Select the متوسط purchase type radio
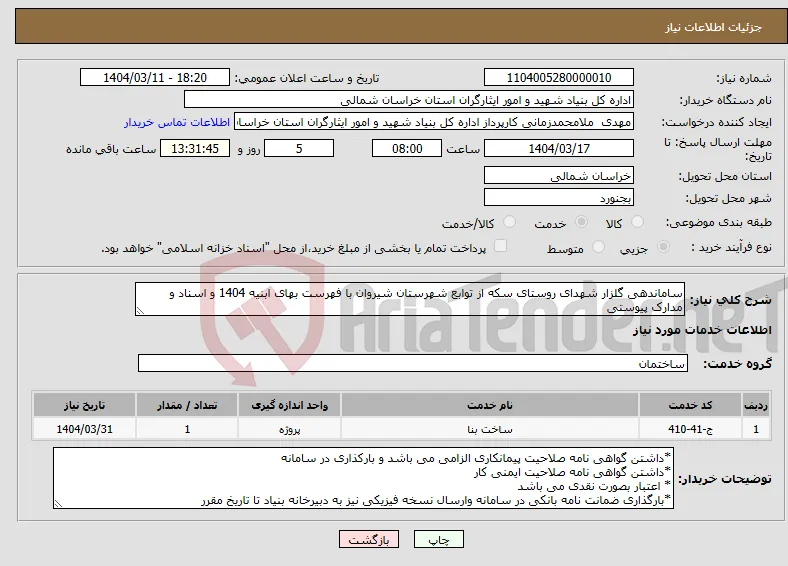This screenshot has width=788, height=566. click(598, 246)
